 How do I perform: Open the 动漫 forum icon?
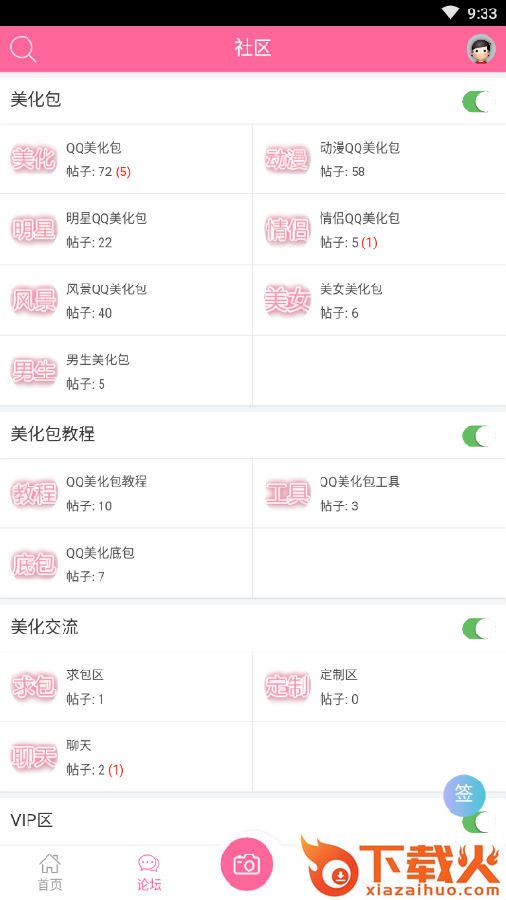pos(287,159)
